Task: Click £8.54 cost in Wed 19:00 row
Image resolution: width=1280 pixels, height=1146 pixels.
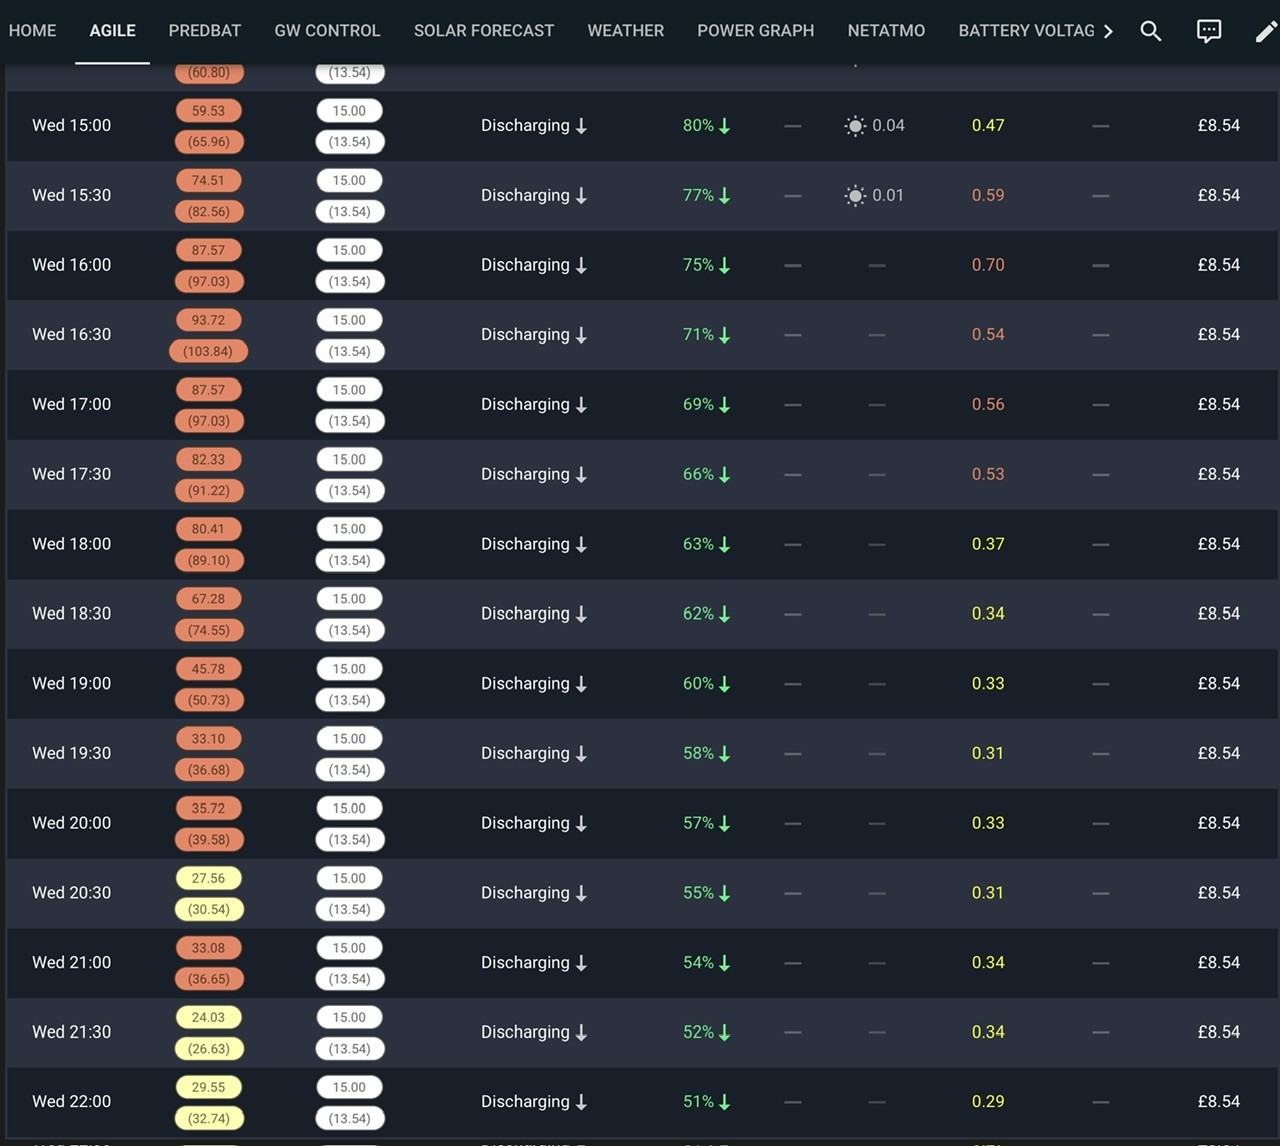Action: (1219, 684)
